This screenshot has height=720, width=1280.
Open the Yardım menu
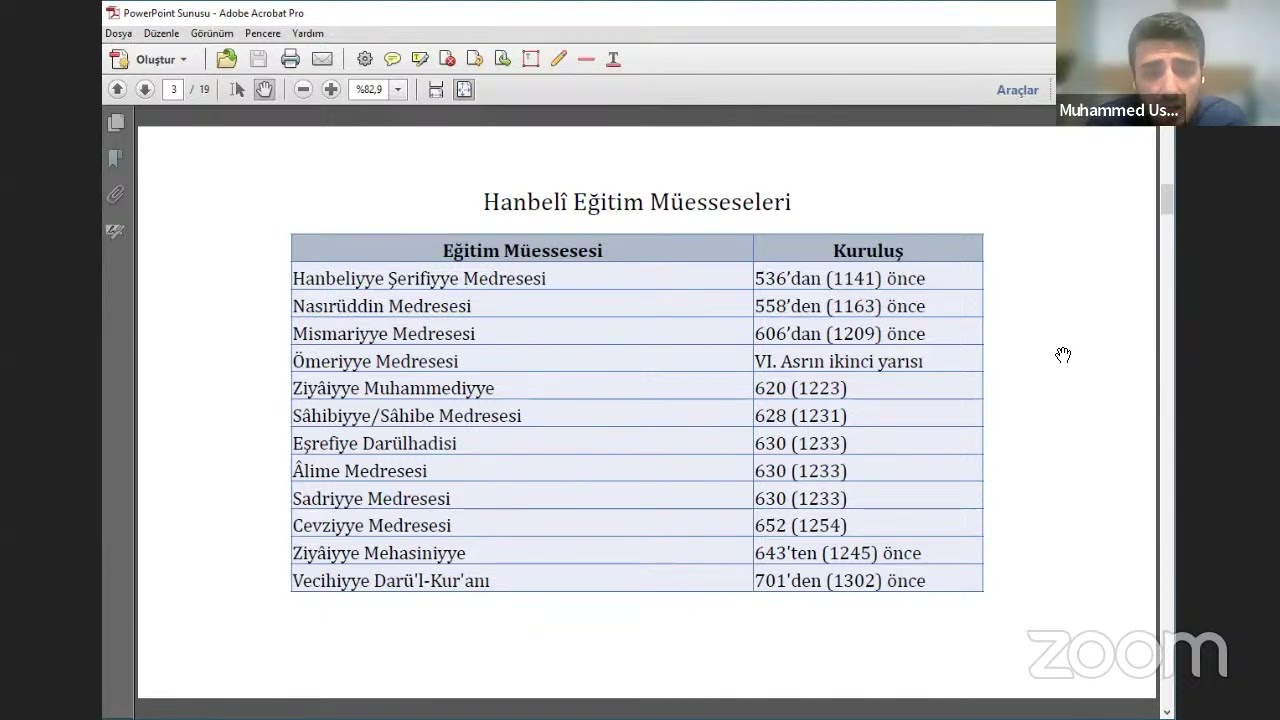pos(308,33)
